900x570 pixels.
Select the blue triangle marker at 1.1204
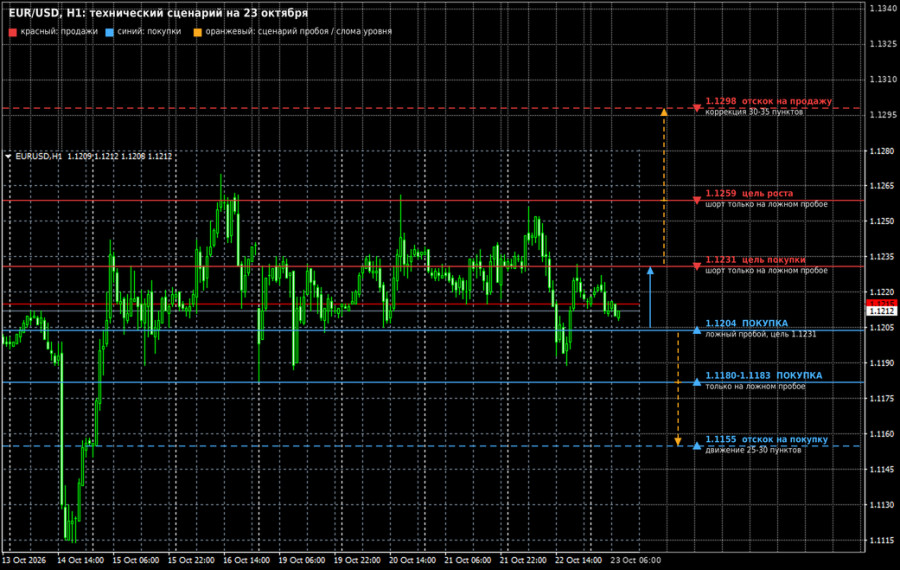[697, 330]
